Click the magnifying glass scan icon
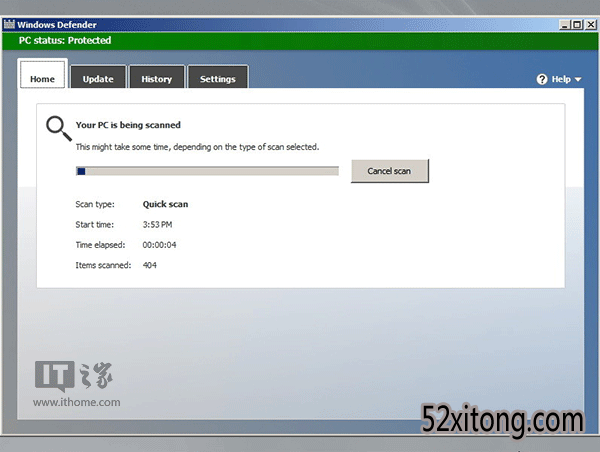The image size is (600, 452). pos(59,128)
